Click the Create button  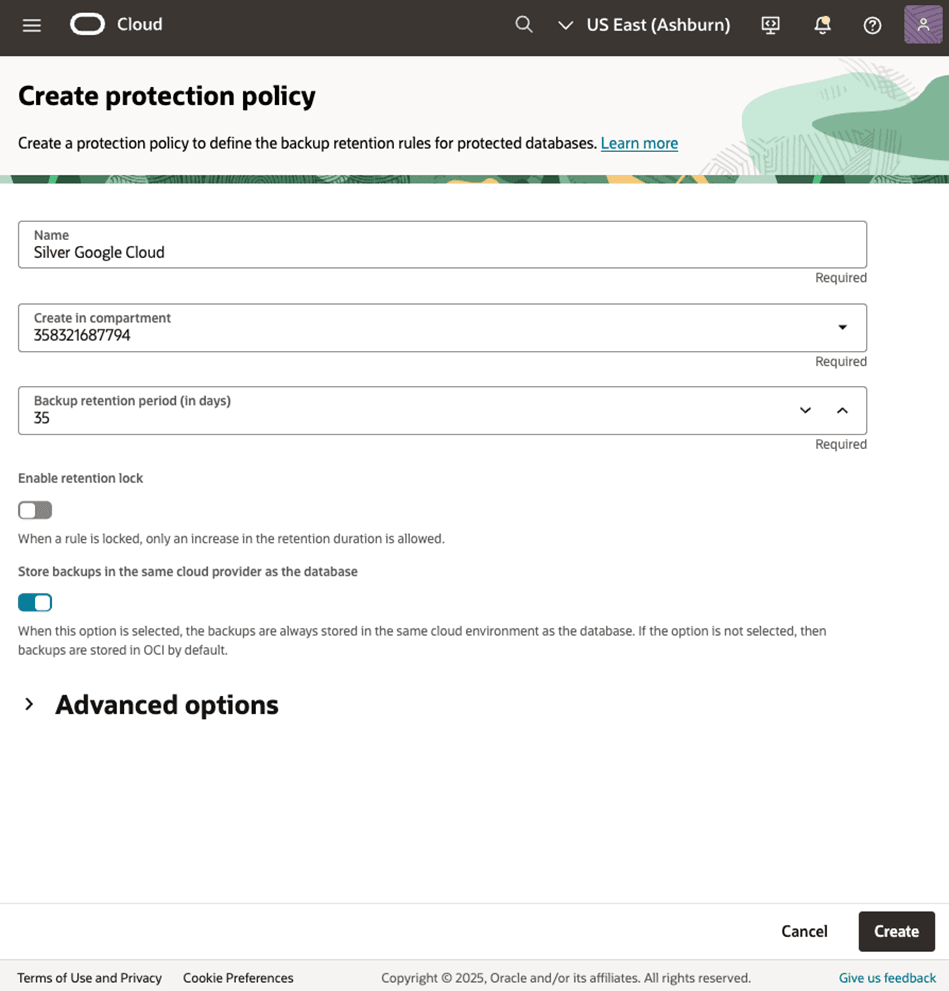click(896, 931)
